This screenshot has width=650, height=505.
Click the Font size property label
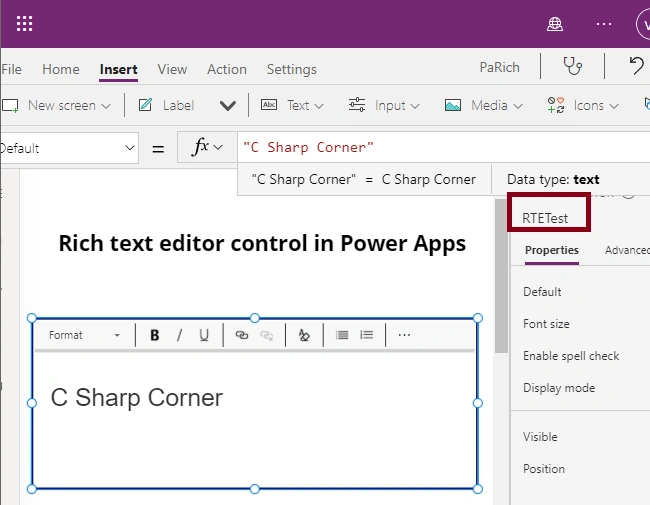(x=546, y=323)
